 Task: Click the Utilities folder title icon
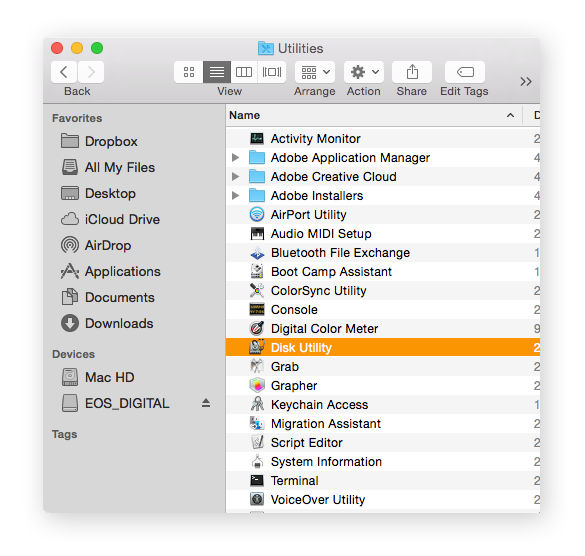[x=266, y=49]
